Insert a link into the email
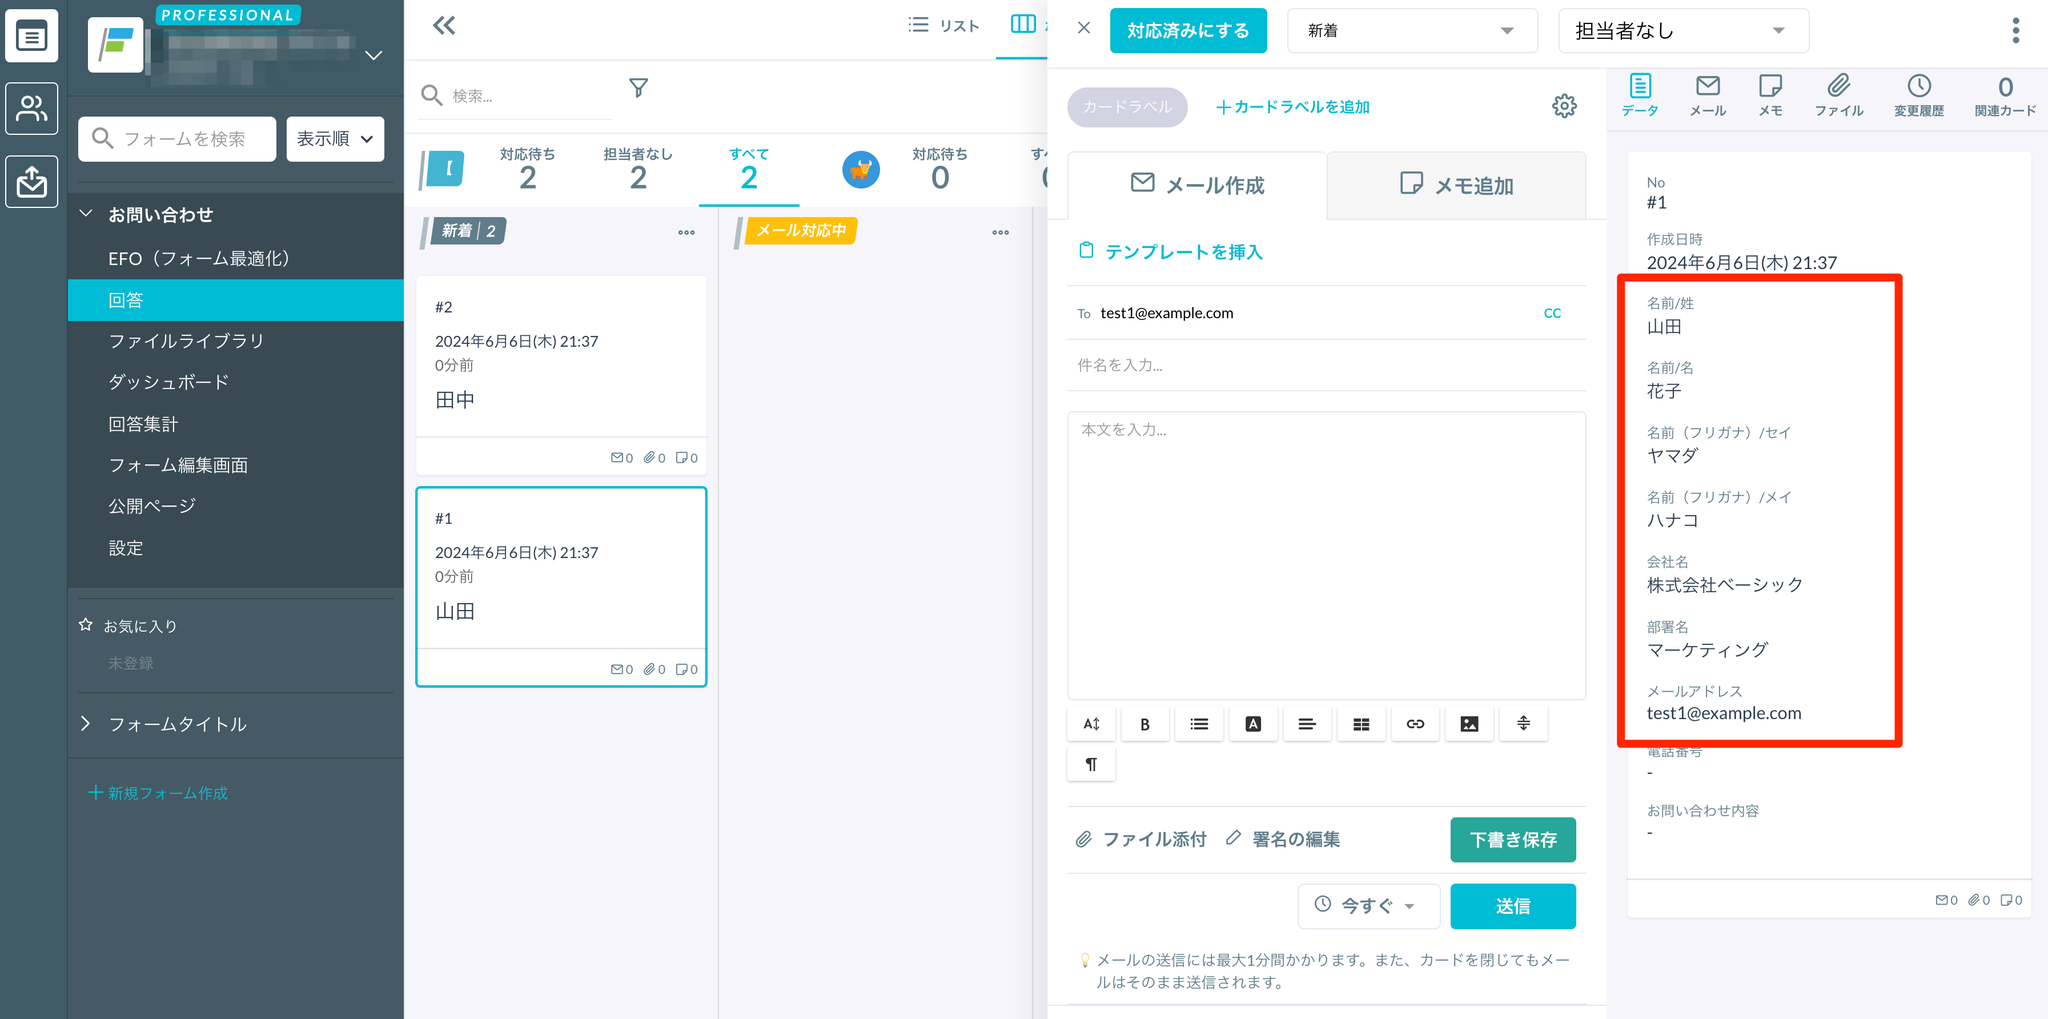 [1415, 724]
